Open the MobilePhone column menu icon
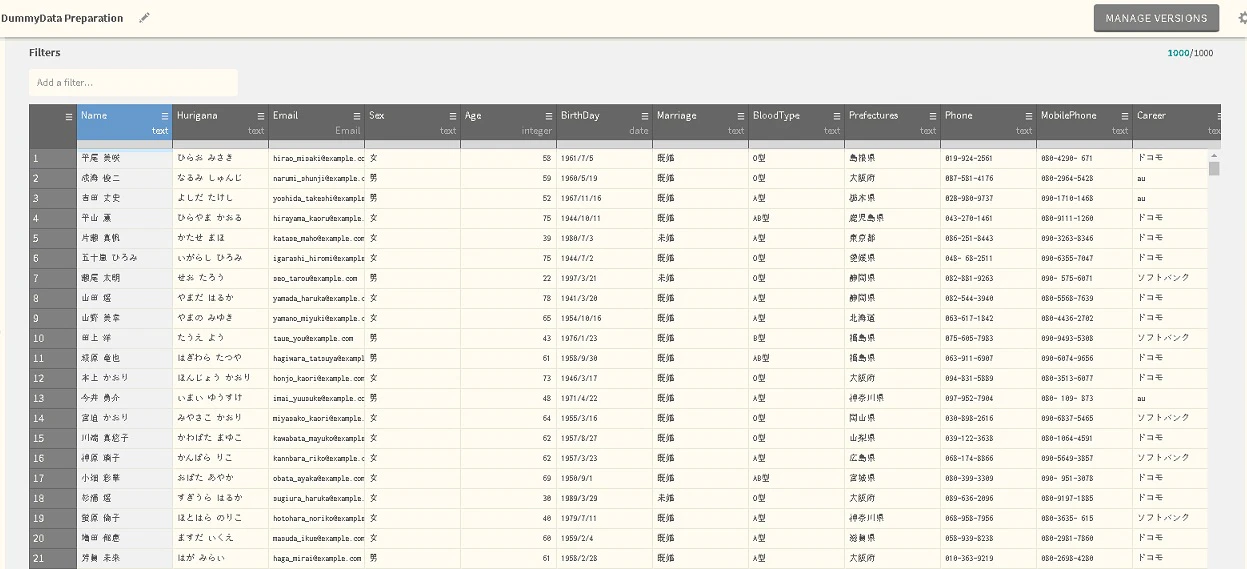This screenshot has height=569, width=1247. click(x=1125, y=116)
